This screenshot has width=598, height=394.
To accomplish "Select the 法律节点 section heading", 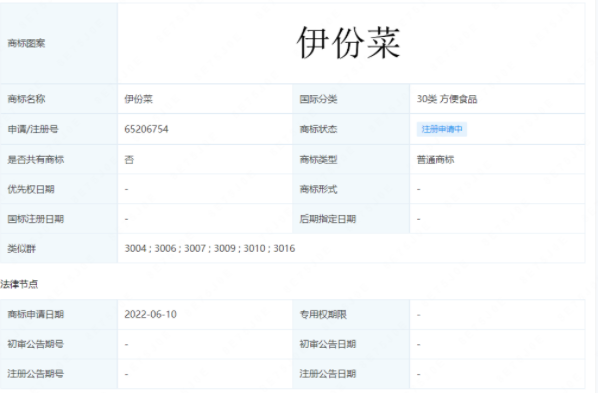I will pyautogui.click(x=19, y=284).
